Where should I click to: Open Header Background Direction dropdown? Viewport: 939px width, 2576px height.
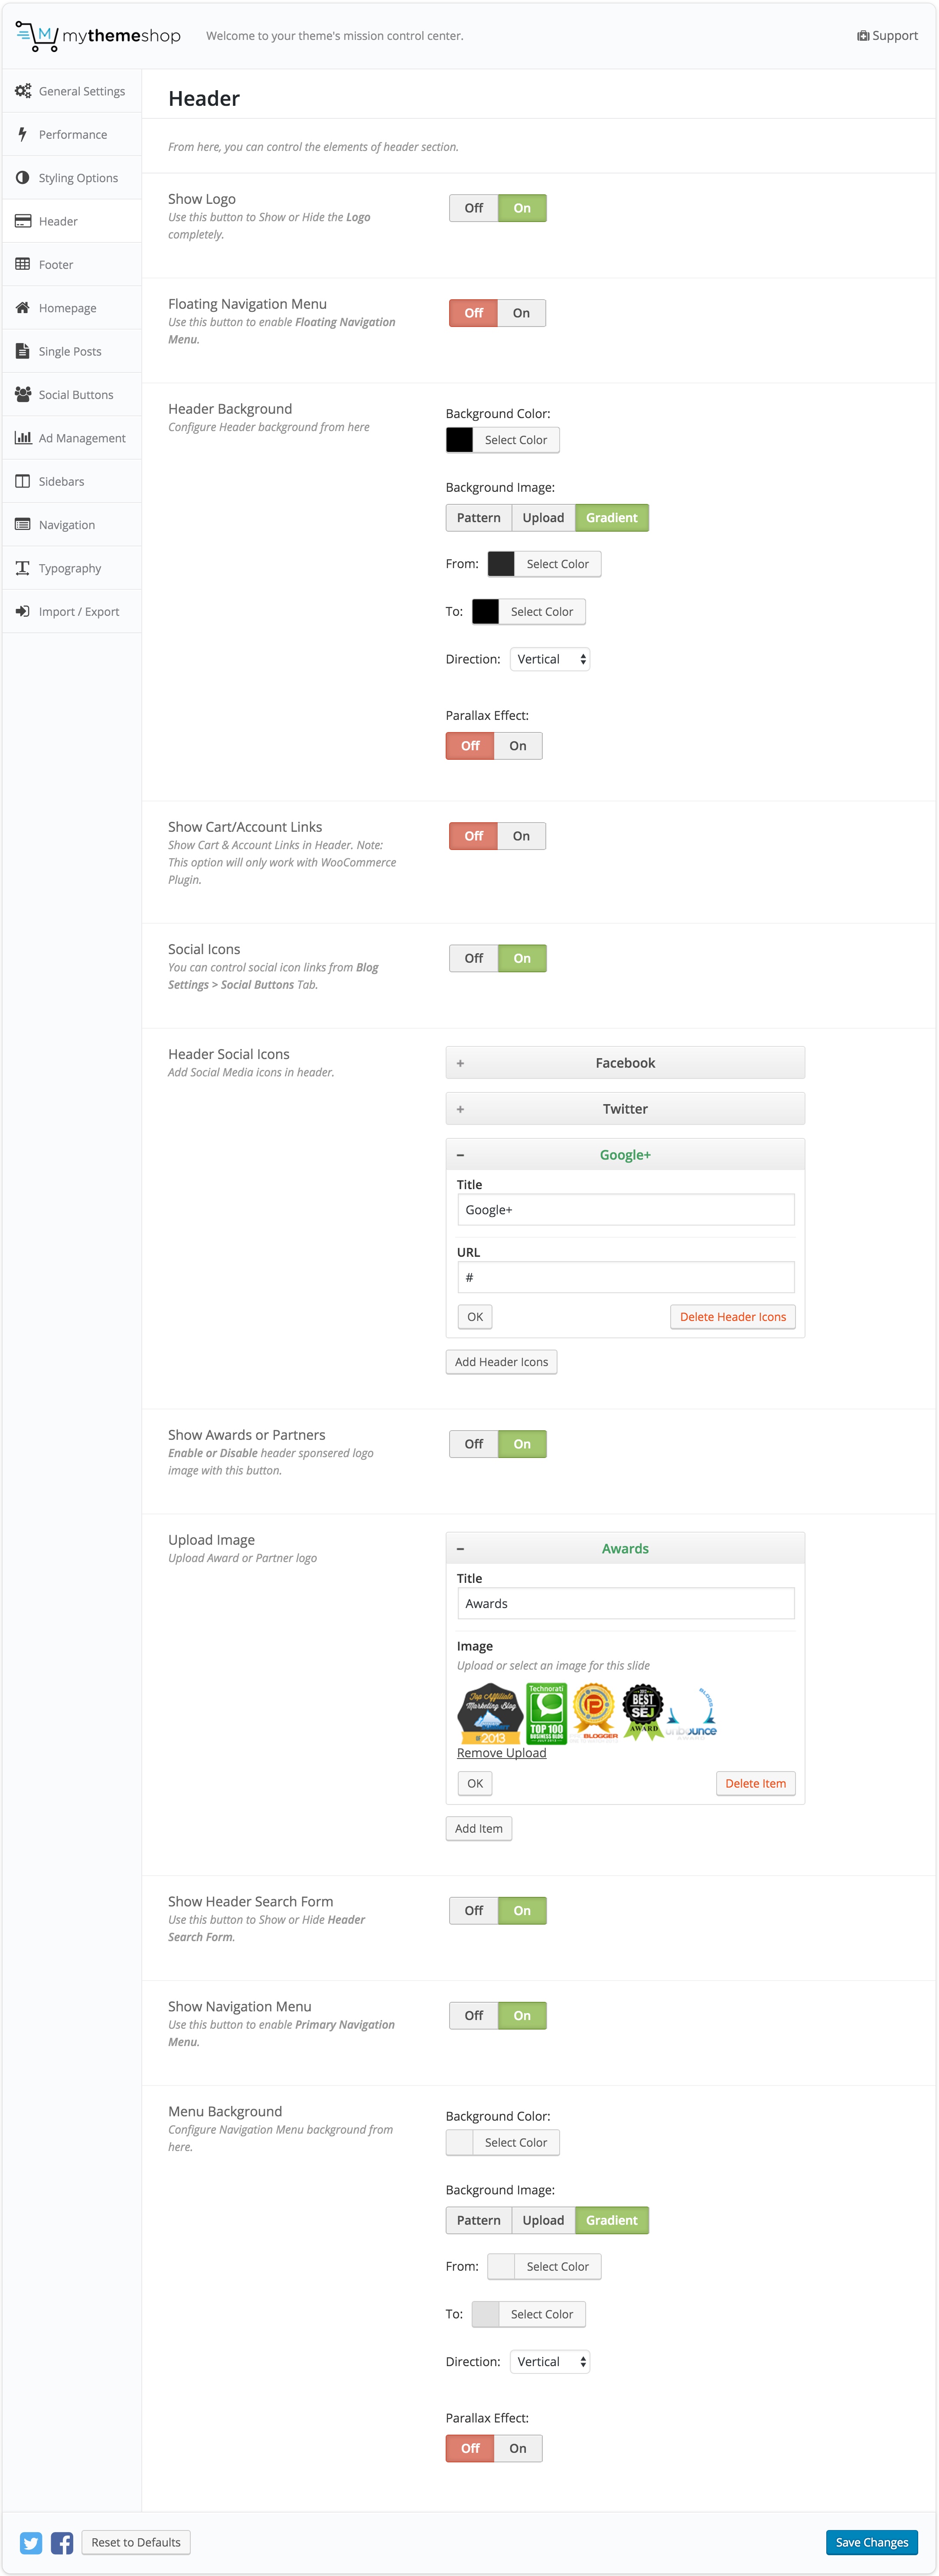click(550, 659)
